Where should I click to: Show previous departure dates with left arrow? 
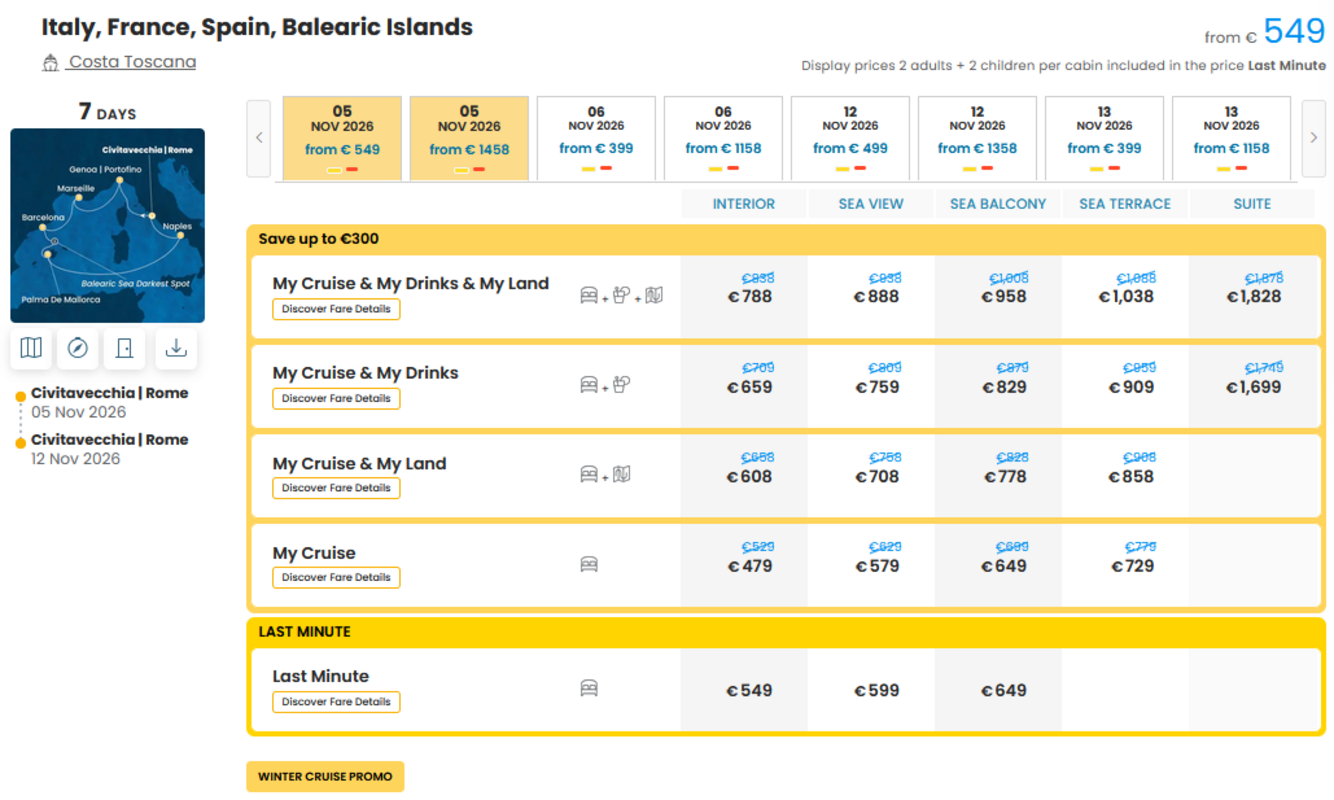point(259,138)
